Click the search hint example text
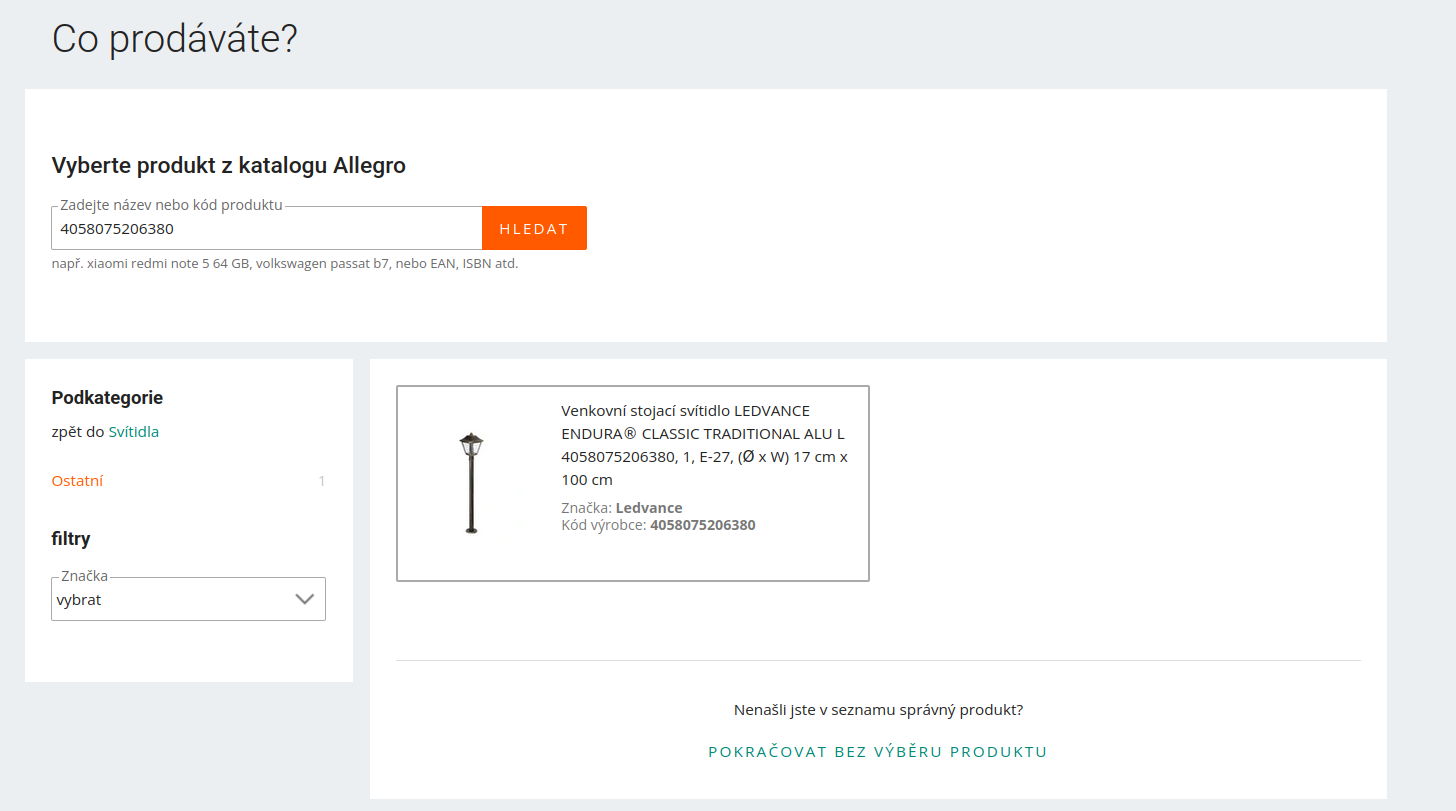This screenshot has height=811, width=1456. click(285, 263)
